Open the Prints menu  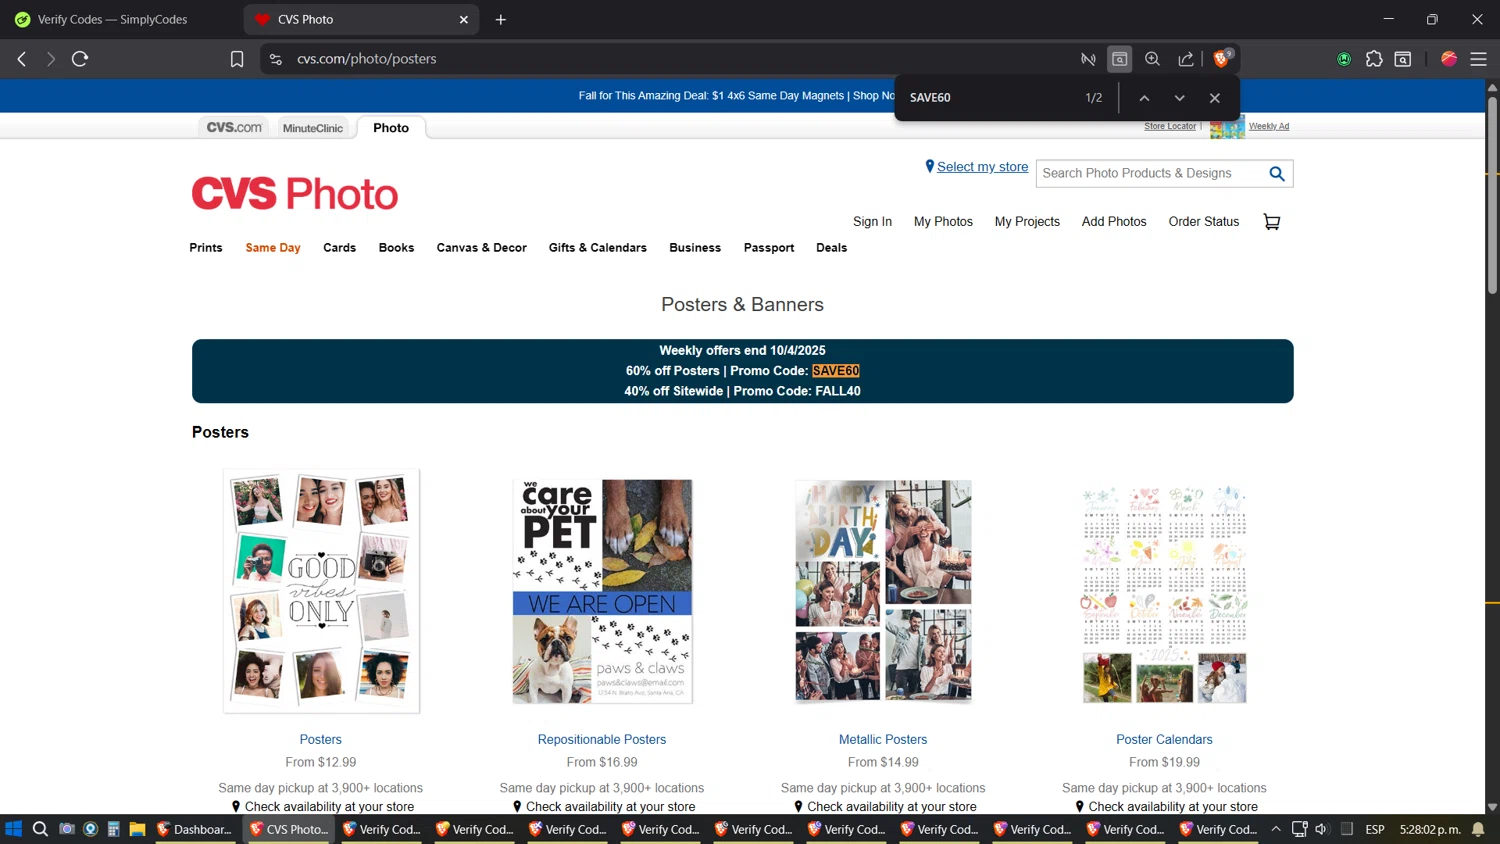206,248
